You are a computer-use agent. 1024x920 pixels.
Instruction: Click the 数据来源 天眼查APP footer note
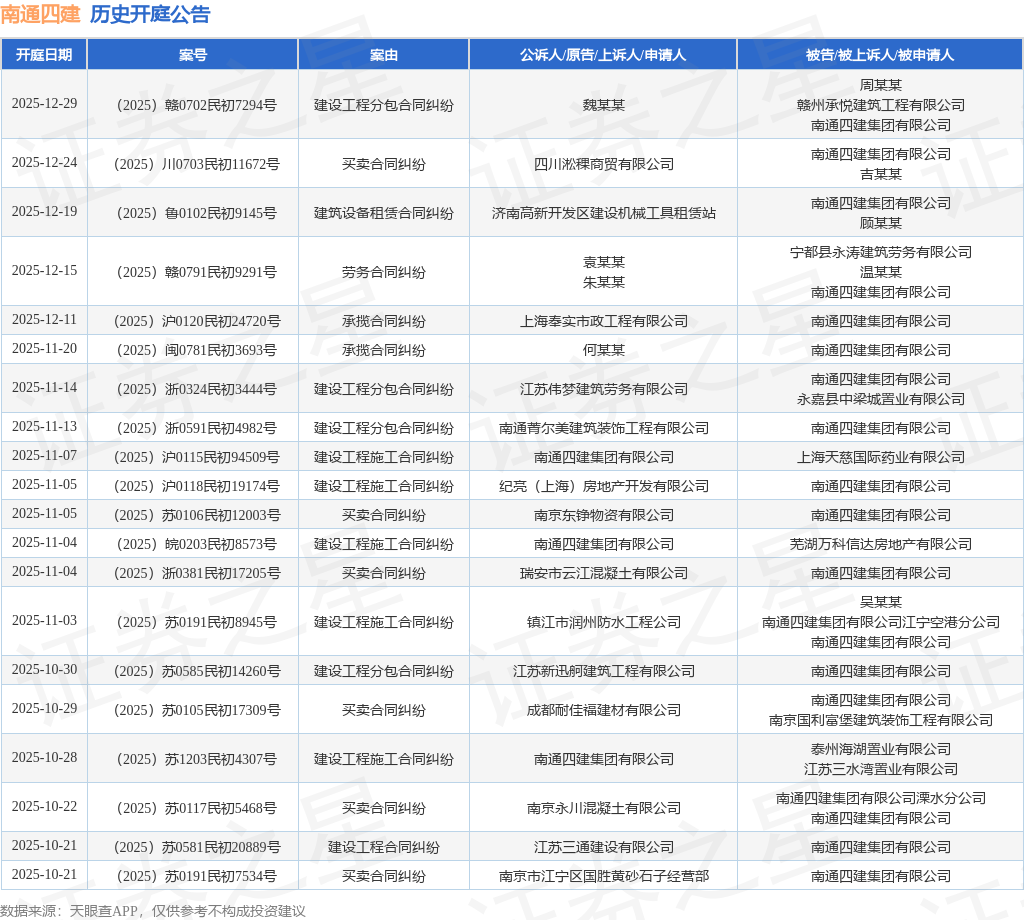(x=153, y=911)
